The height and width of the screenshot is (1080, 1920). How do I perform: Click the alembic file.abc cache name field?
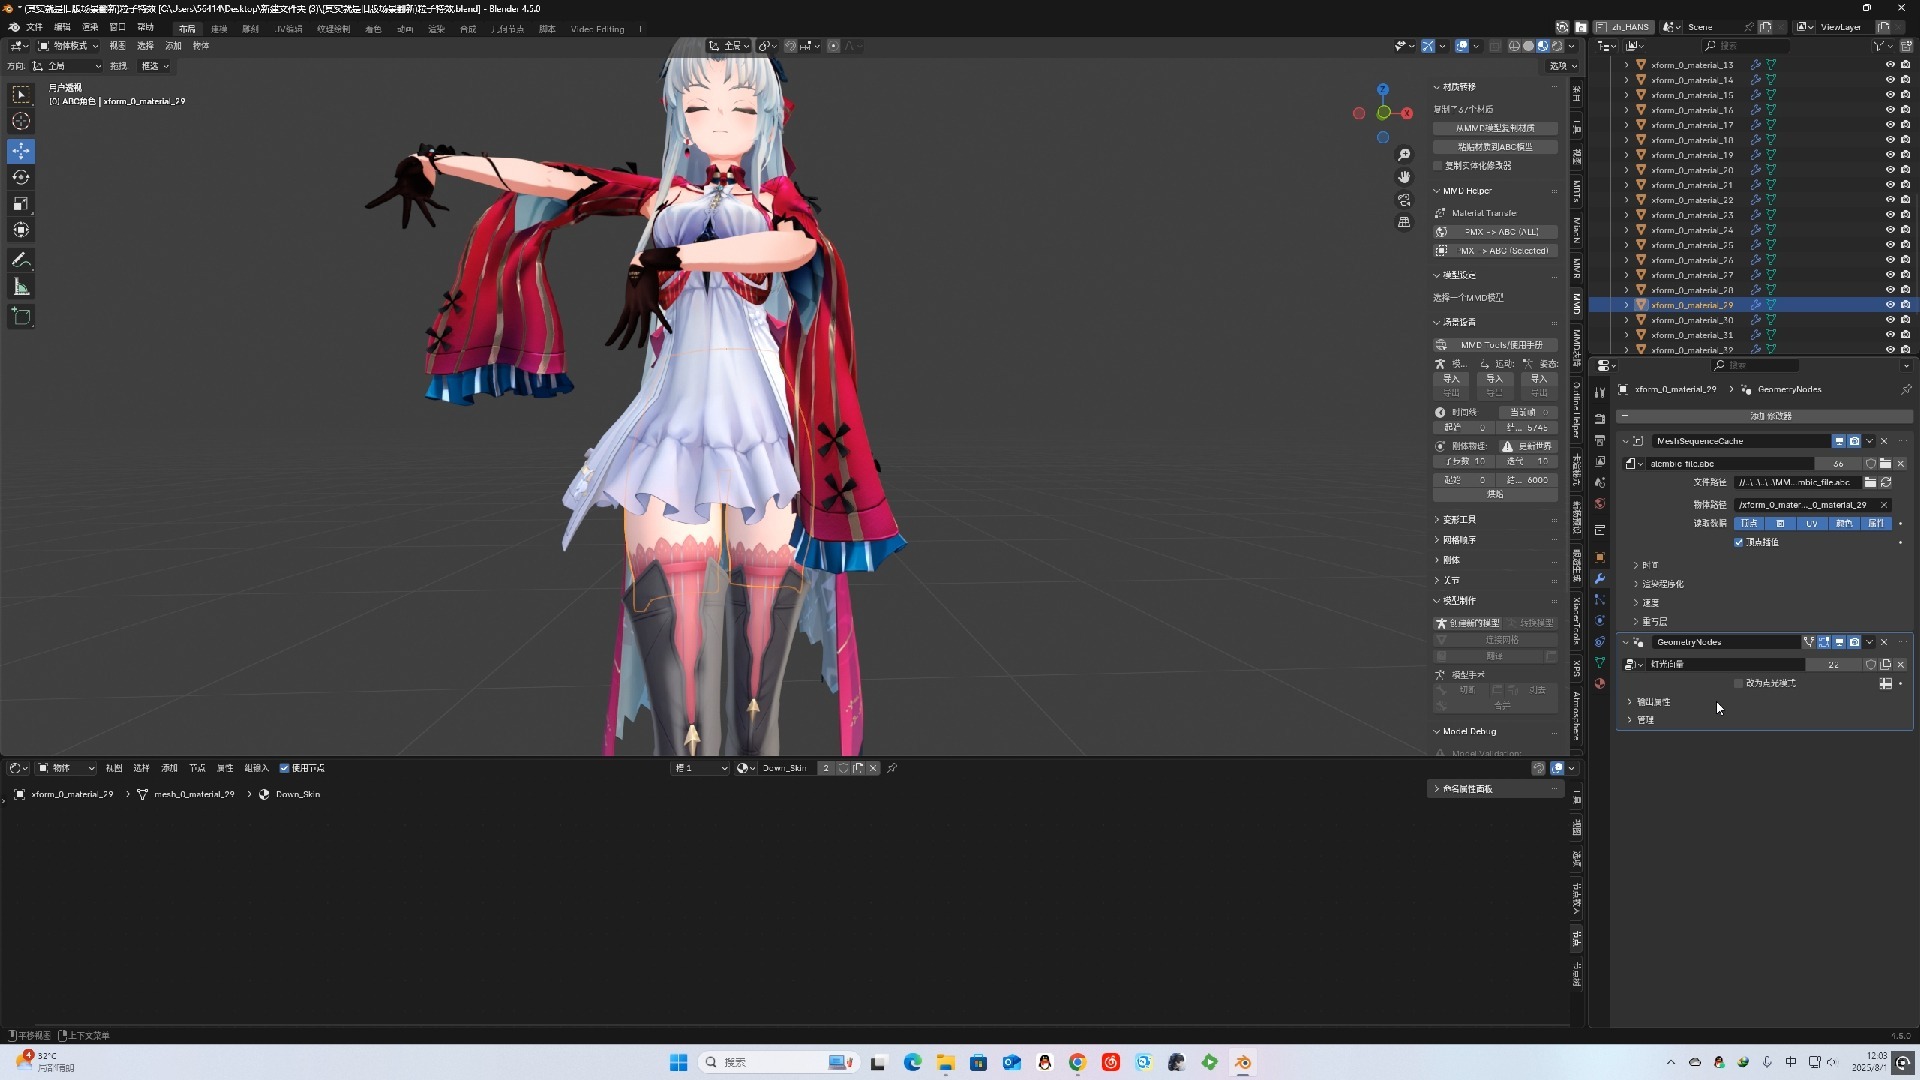1730,464
